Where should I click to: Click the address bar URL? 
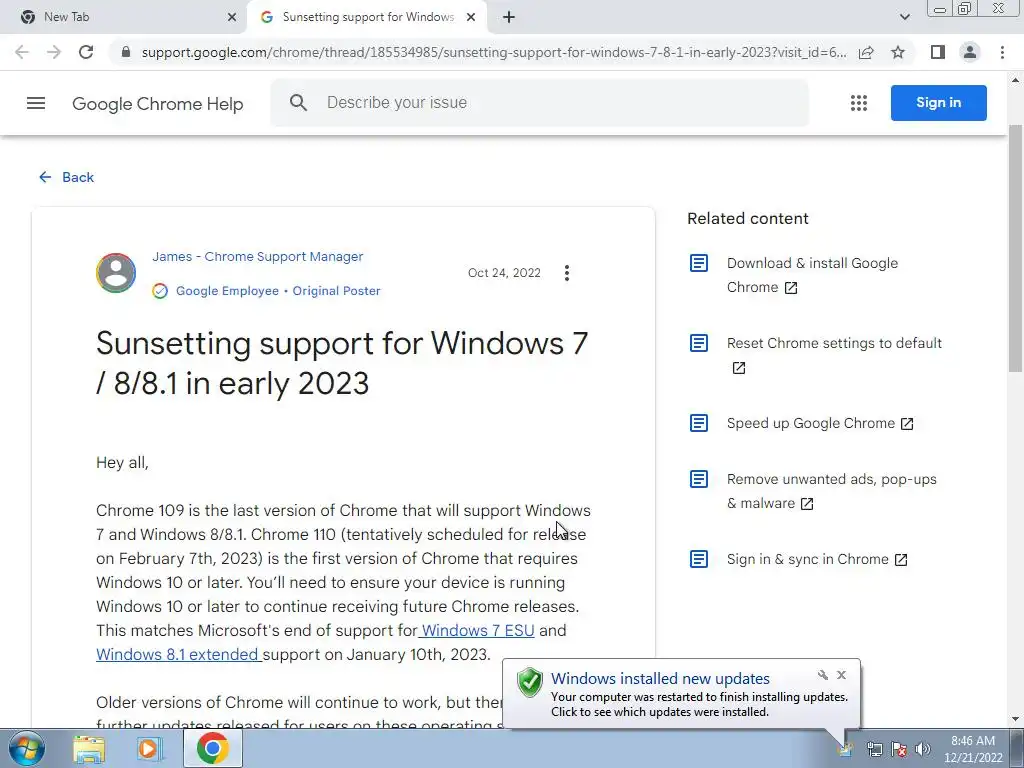click(494, 52)
